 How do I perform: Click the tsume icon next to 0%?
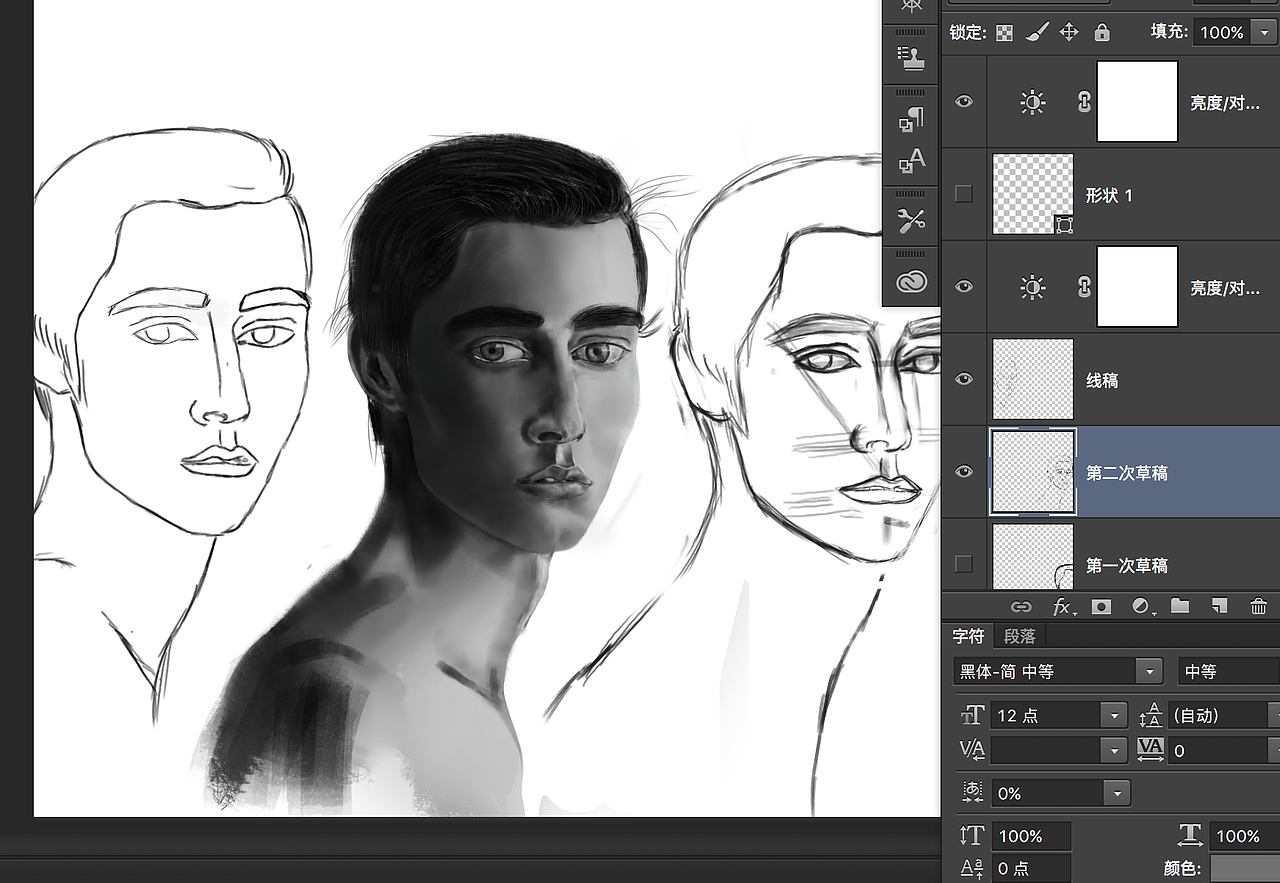[972, 792]
